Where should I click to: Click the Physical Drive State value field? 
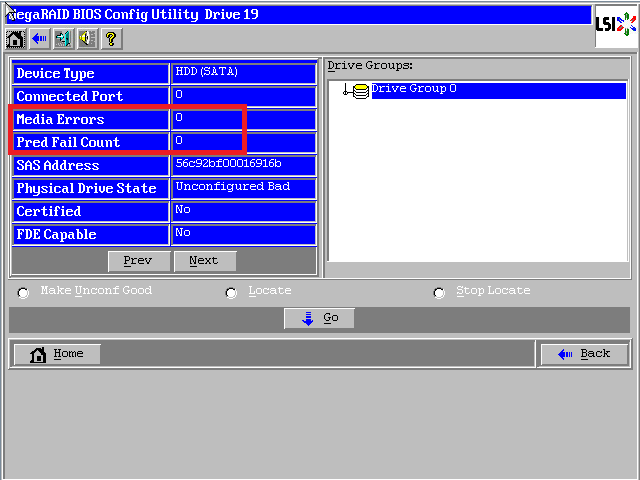[x=244, y=188]
